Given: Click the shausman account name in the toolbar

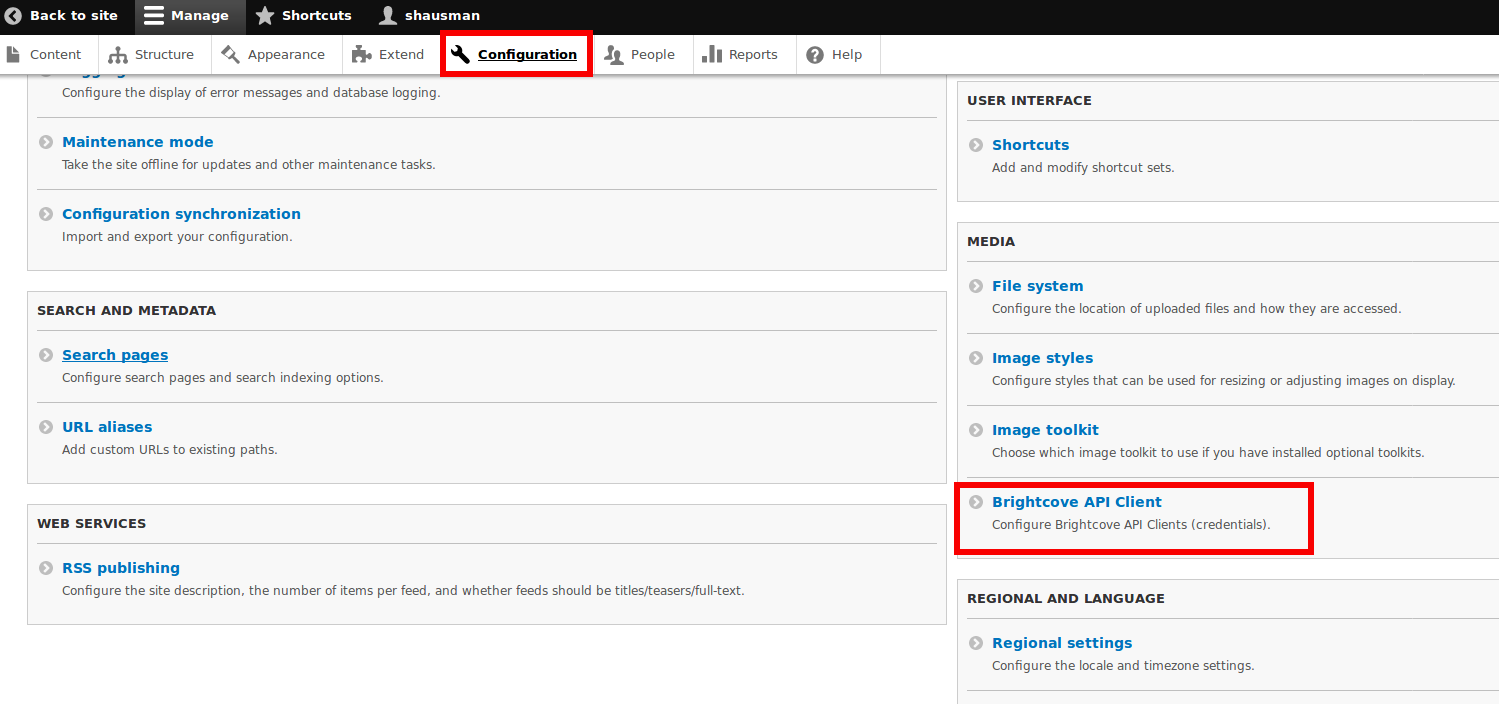Looking at the screenshot, I should tap(441, 15).
